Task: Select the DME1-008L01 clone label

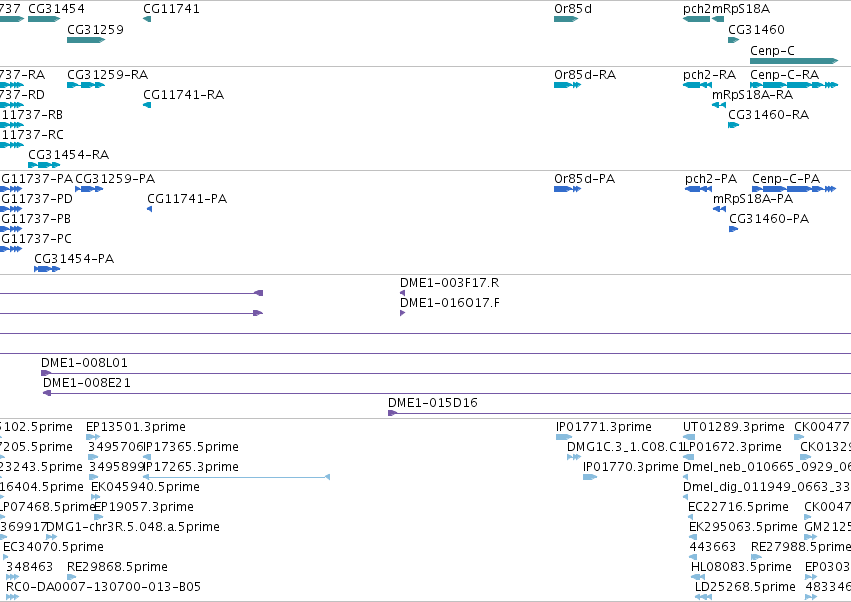Action: tap(84, 363)
